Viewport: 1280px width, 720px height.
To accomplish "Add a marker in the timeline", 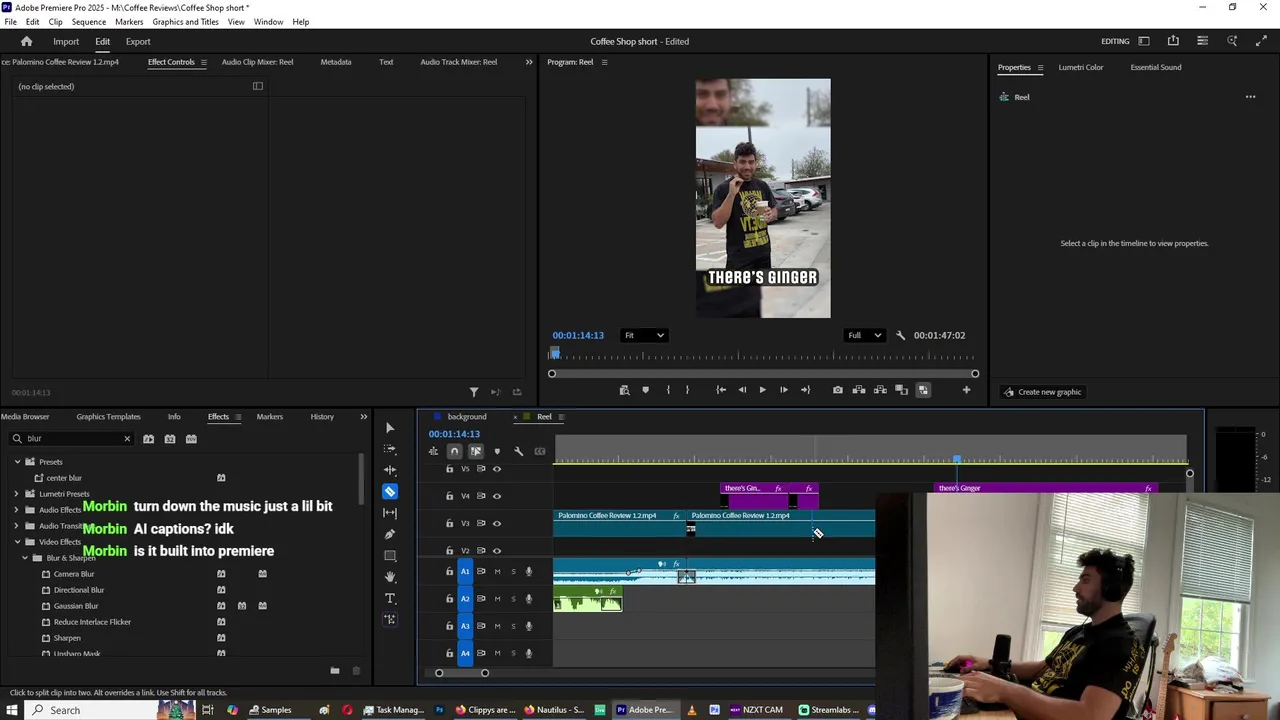I will click(x=497, y=451).
